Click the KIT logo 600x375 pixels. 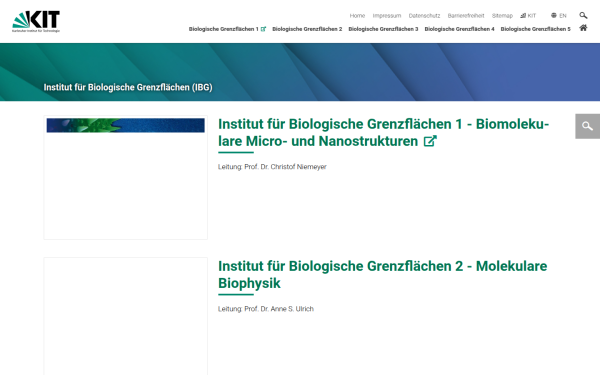pyautogui.click(x=36, y=21)
